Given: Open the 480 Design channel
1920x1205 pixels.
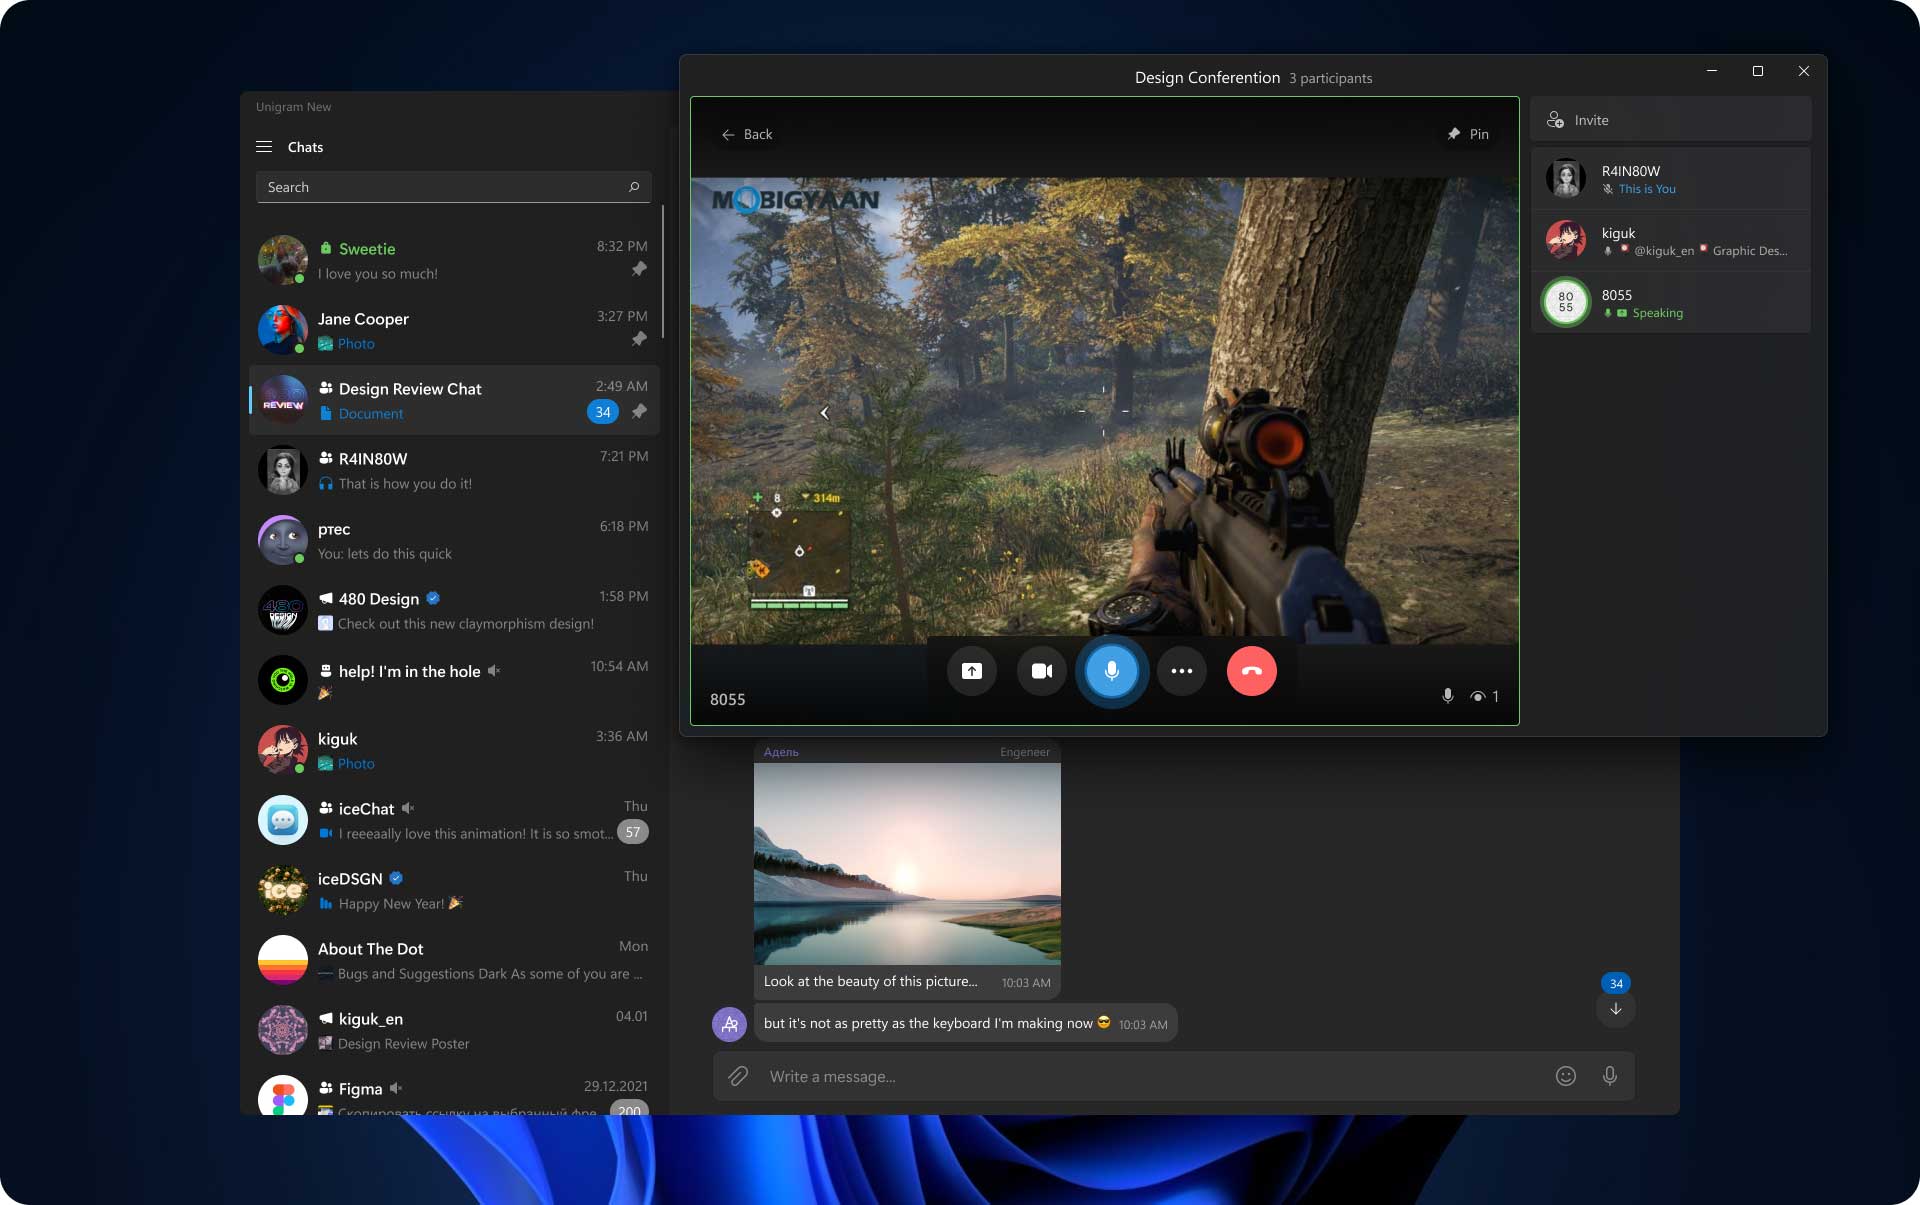Looking at the screenshot, I should 454,610.
